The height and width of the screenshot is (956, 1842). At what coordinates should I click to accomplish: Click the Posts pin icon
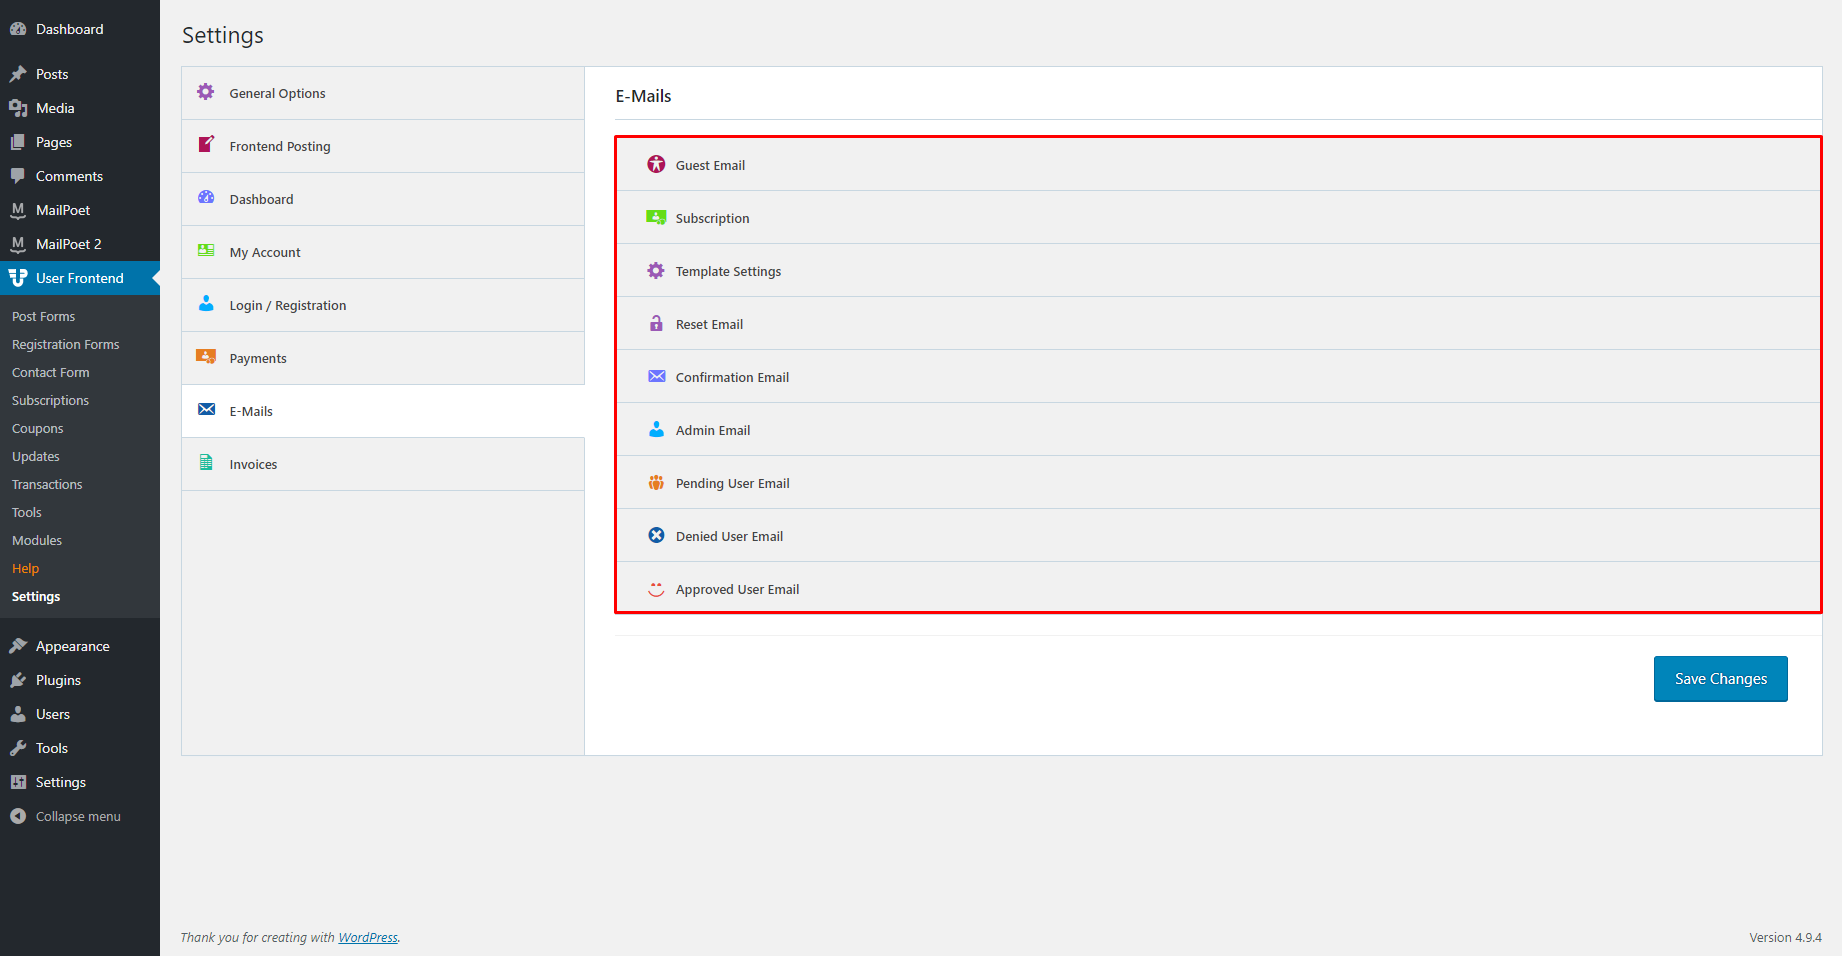click(x=18, y=74)
